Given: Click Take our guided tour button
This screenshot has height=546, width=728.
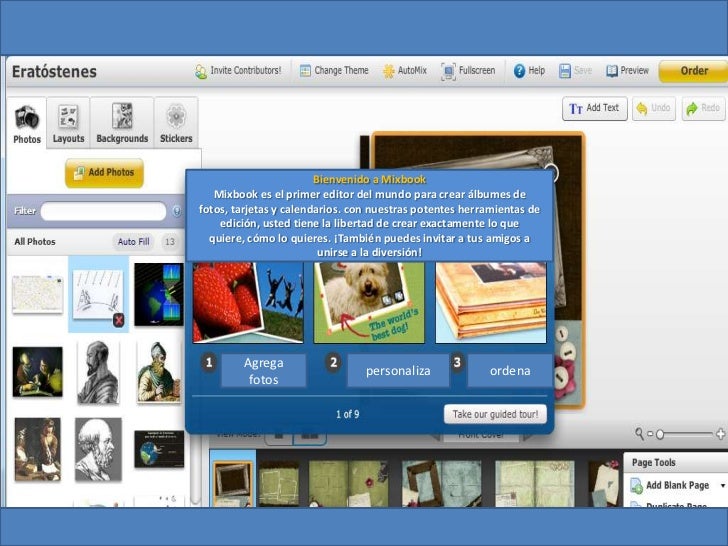Looking at the screenshot, I should tap(495, 414).
